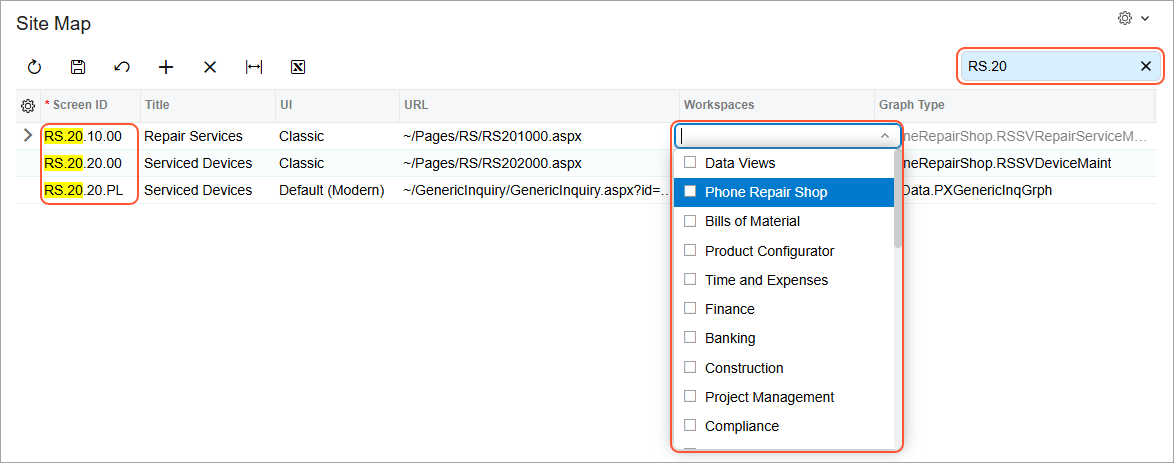
Task: Clear the RS.20 search text
Action: [x=1146, y=66]
